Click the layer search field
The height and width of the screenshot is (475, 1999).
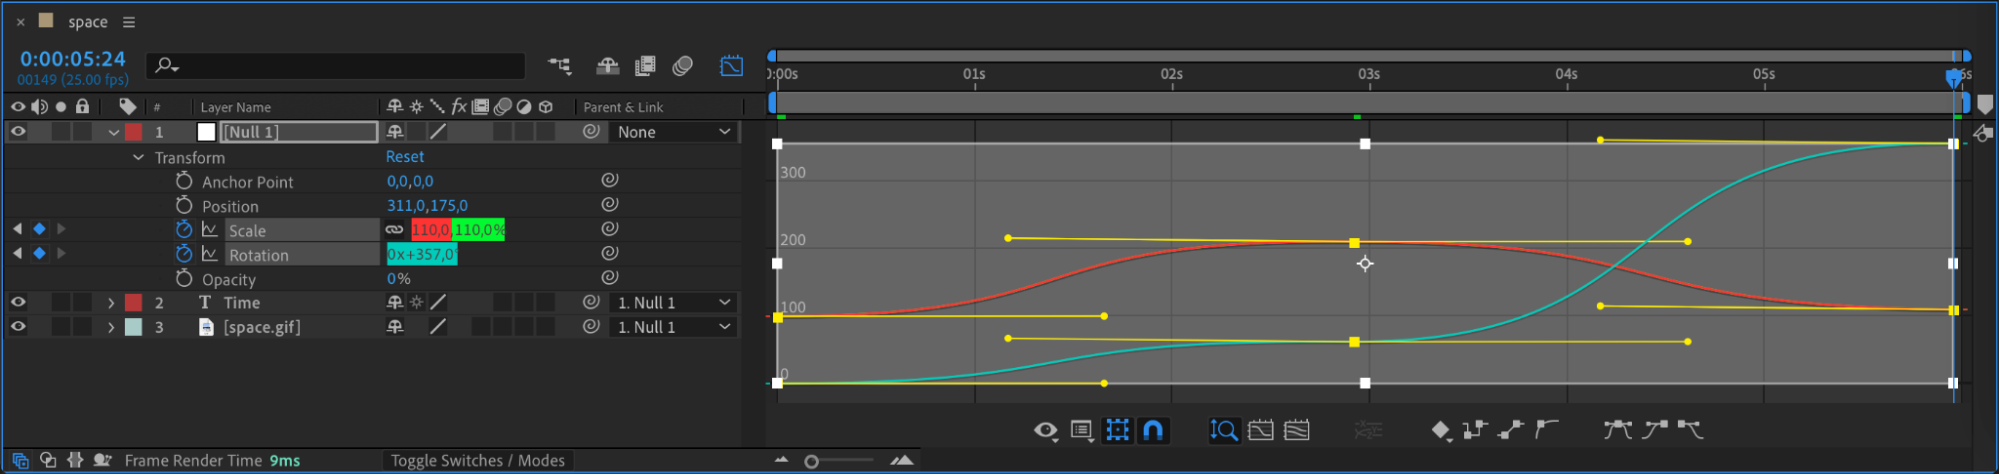pos(340,66)
